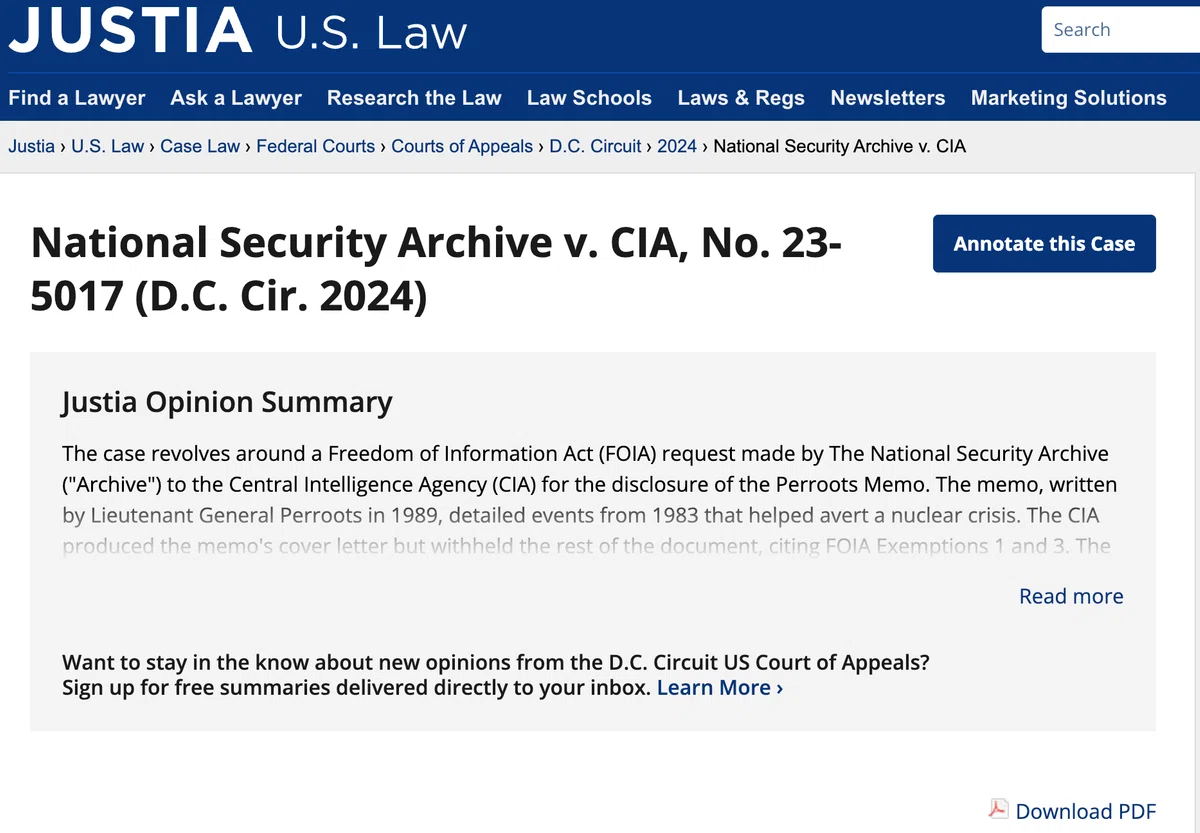The height and width of the screenshot is (833, 1200).
Task: Focus the Search input field
Action: click(1121, 30)
